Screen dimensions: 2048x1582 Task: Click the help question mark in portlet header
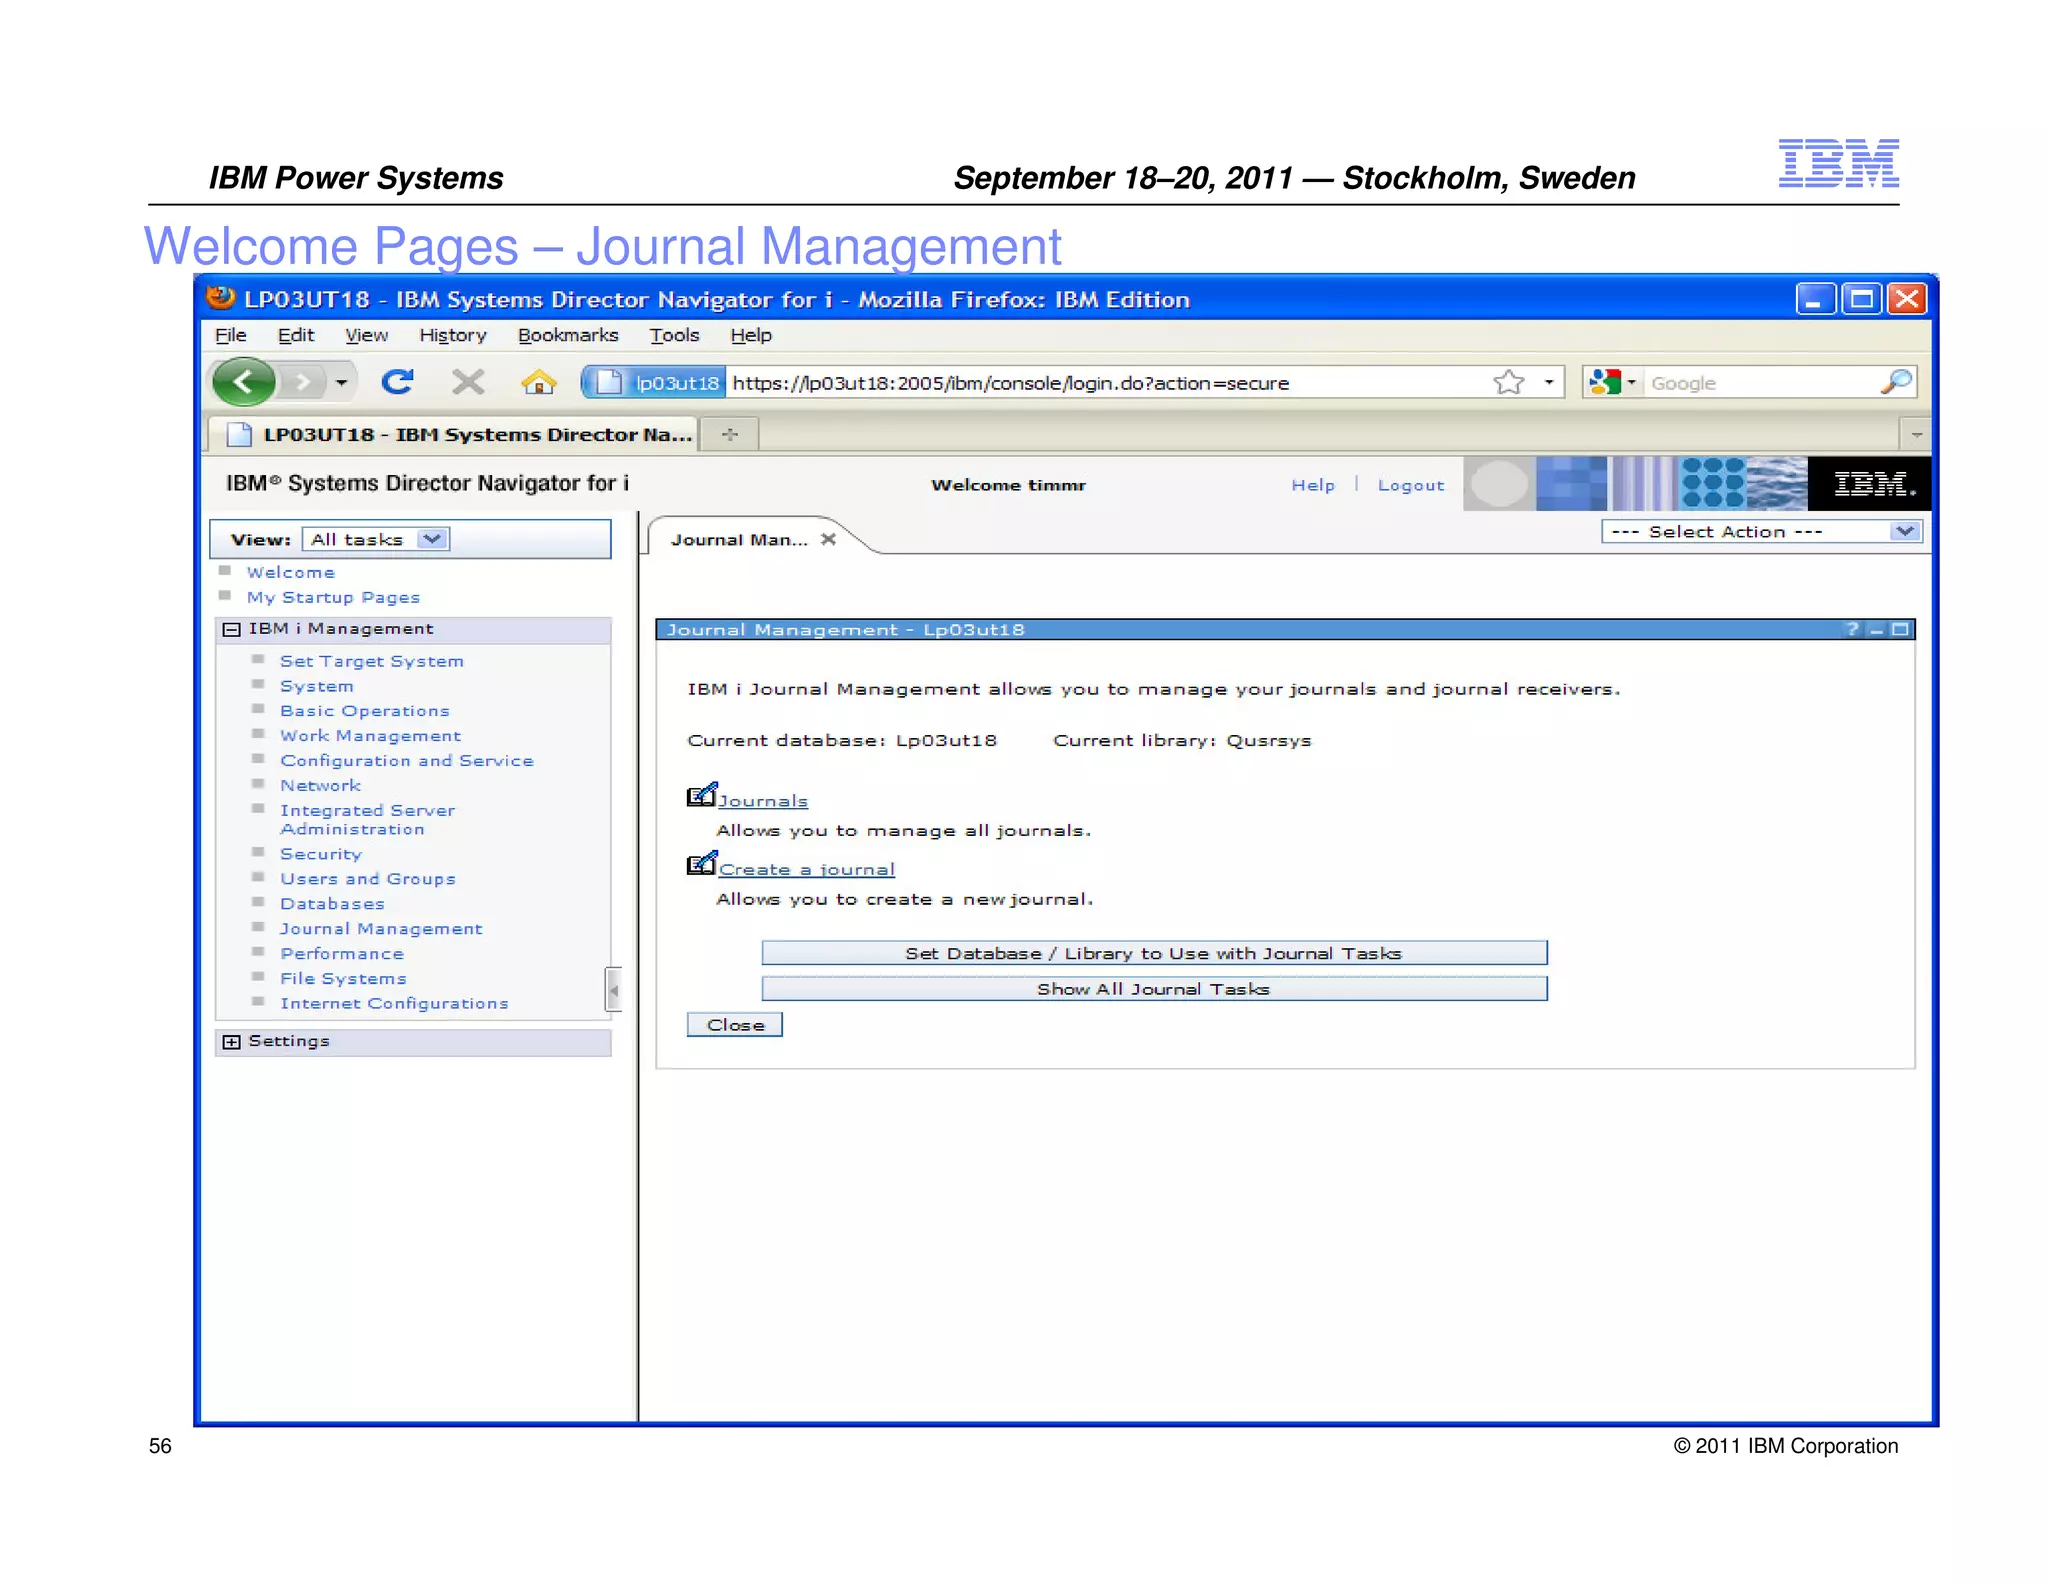click(1851, 629)
